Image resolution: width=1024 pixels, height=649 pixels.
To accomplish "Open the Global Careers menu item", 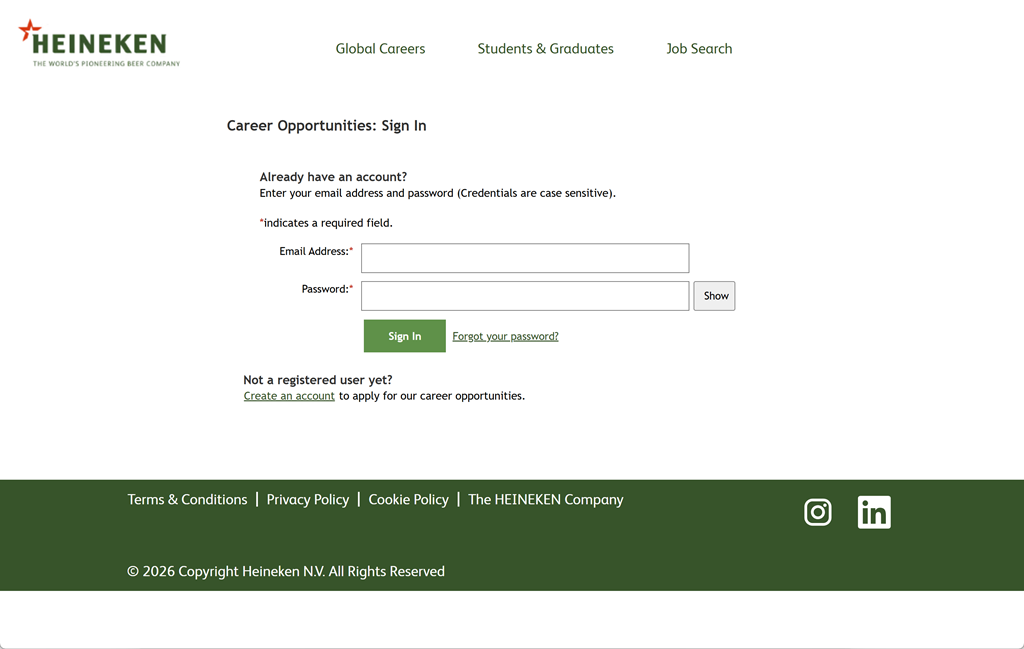I will tap(380, 49).
